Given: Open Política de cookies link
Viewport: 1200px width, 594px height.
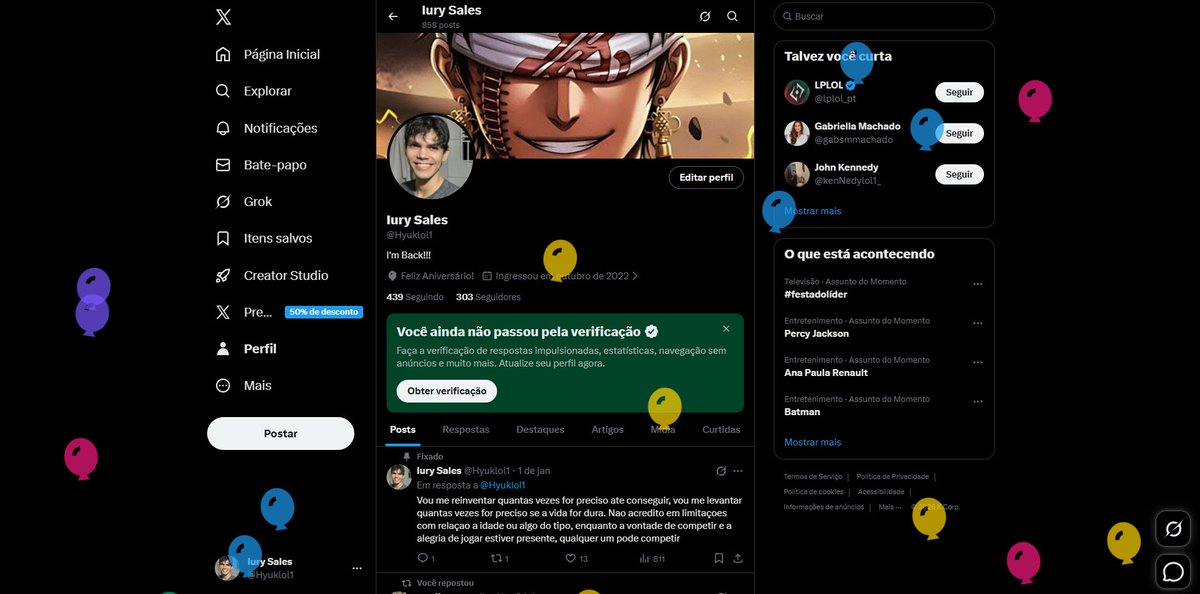Looking at the screenshot, I should coord(814,492).
